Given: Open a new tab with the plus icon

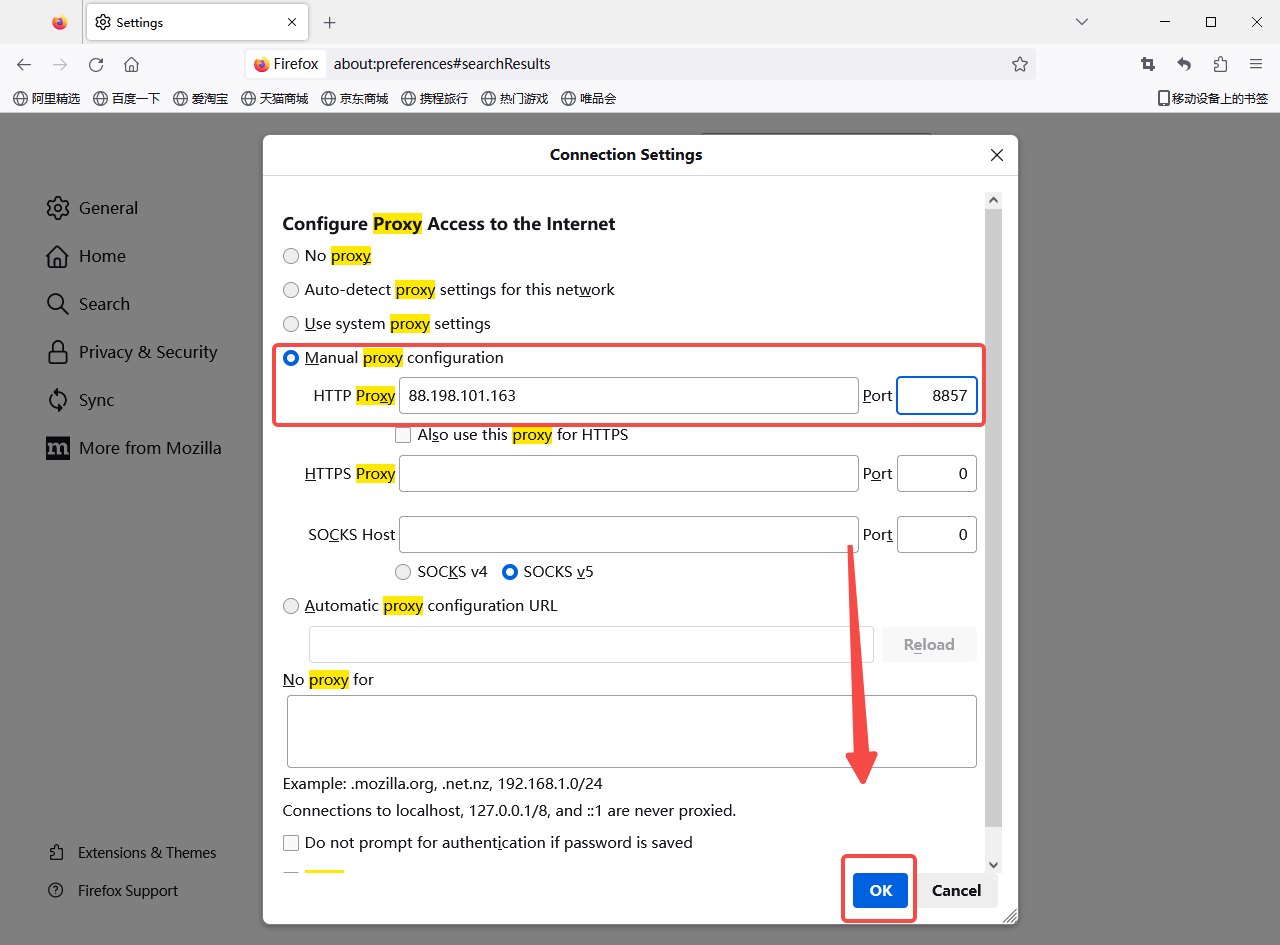Looking at the screenshot, I should point(330,22).
